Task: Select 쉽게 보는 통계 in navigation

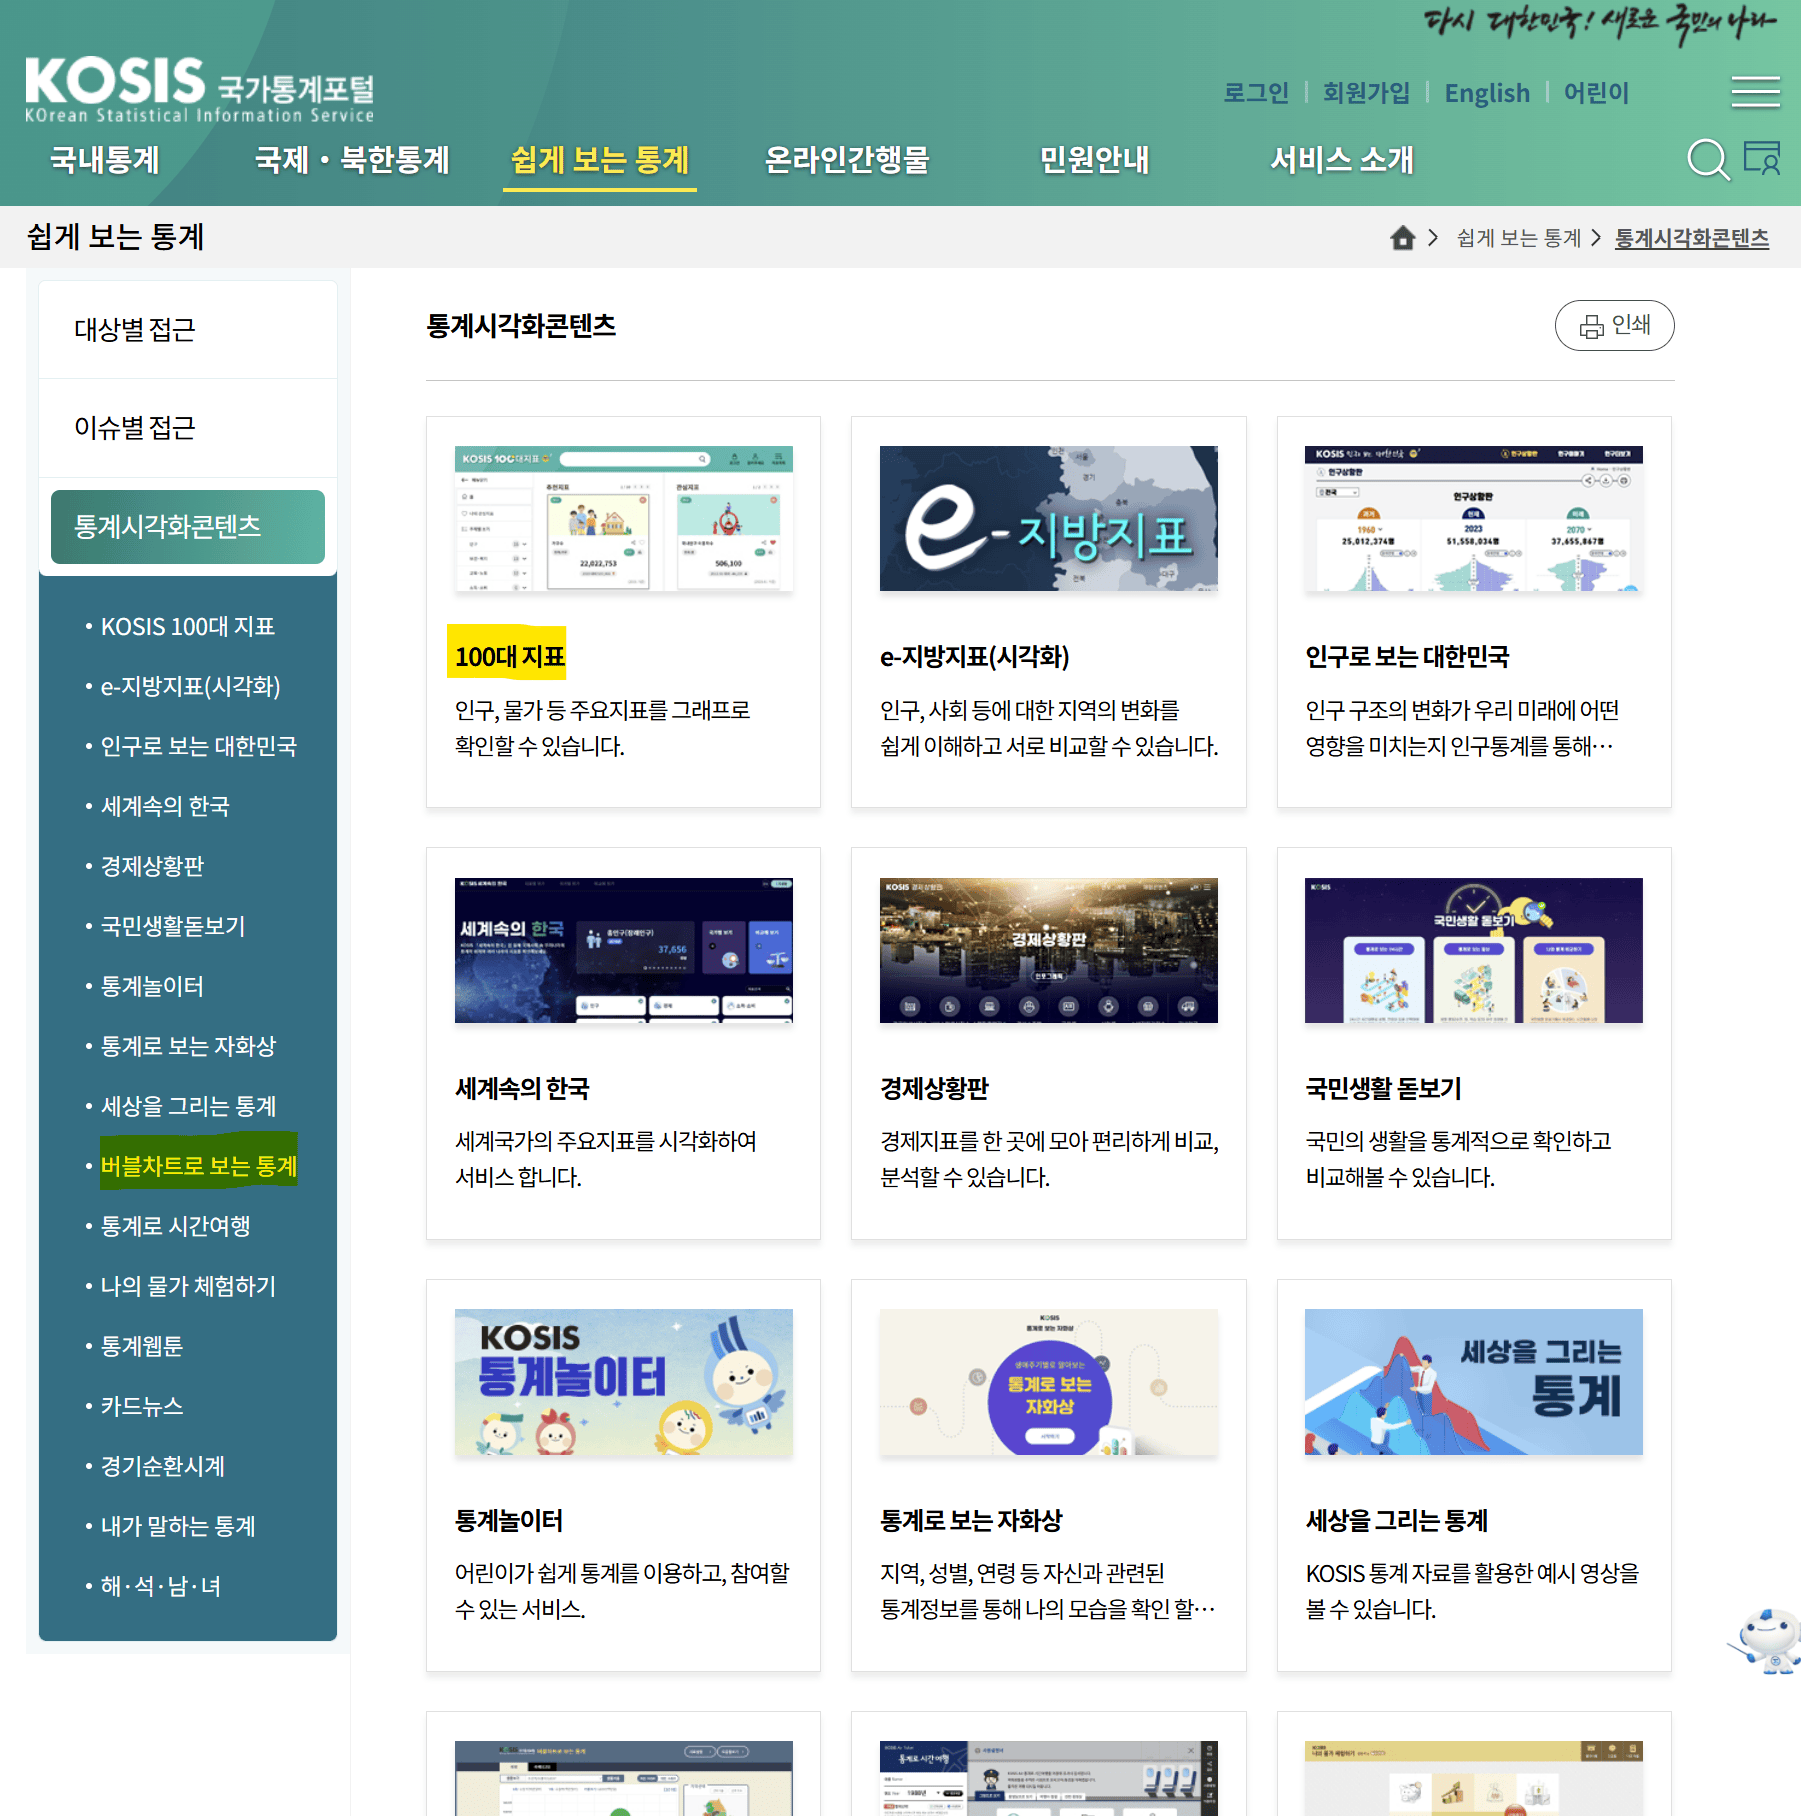Action: point(600,160)
